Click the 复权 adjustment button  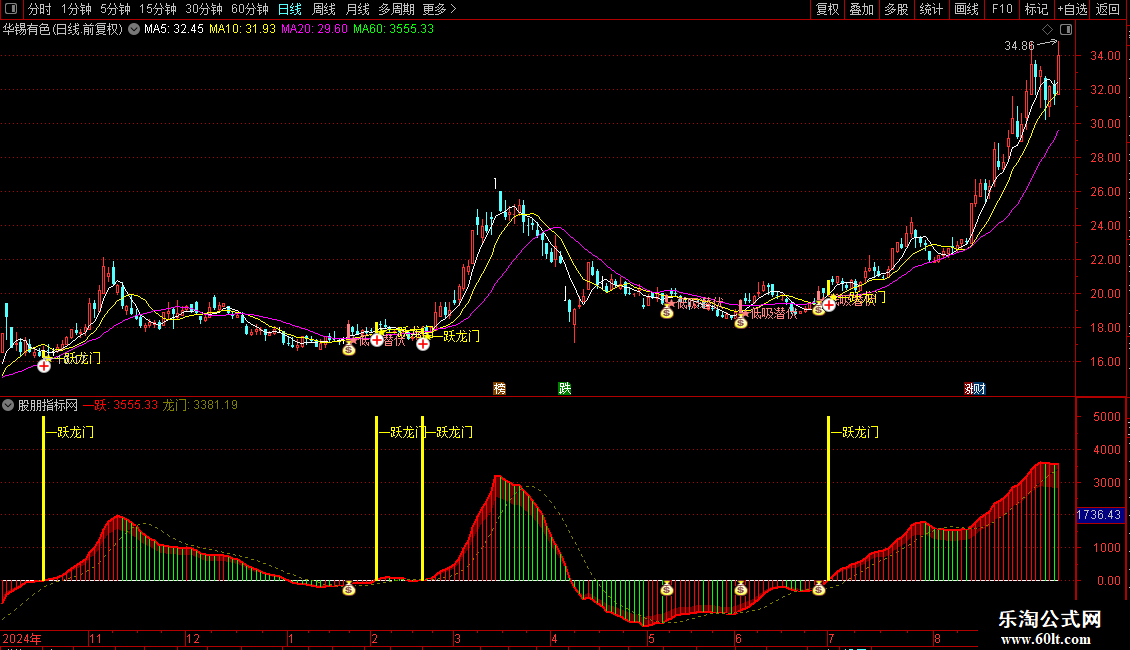827,9
